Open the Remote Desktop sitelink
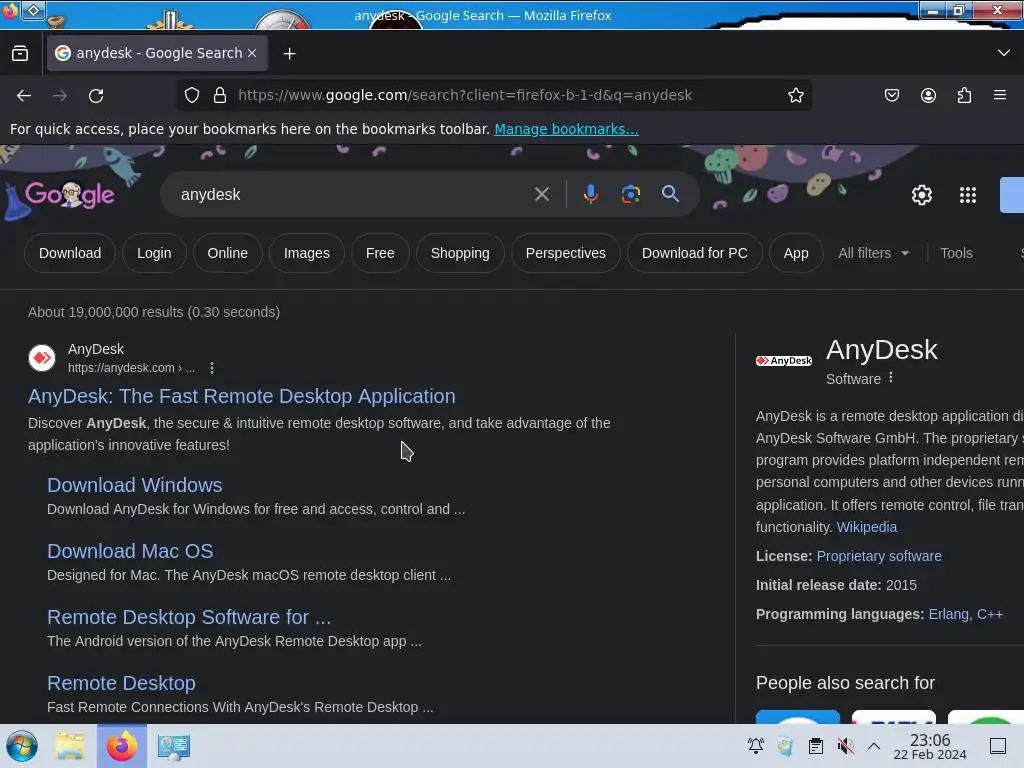Screen dimensions: 1024x768 point(121,683)
